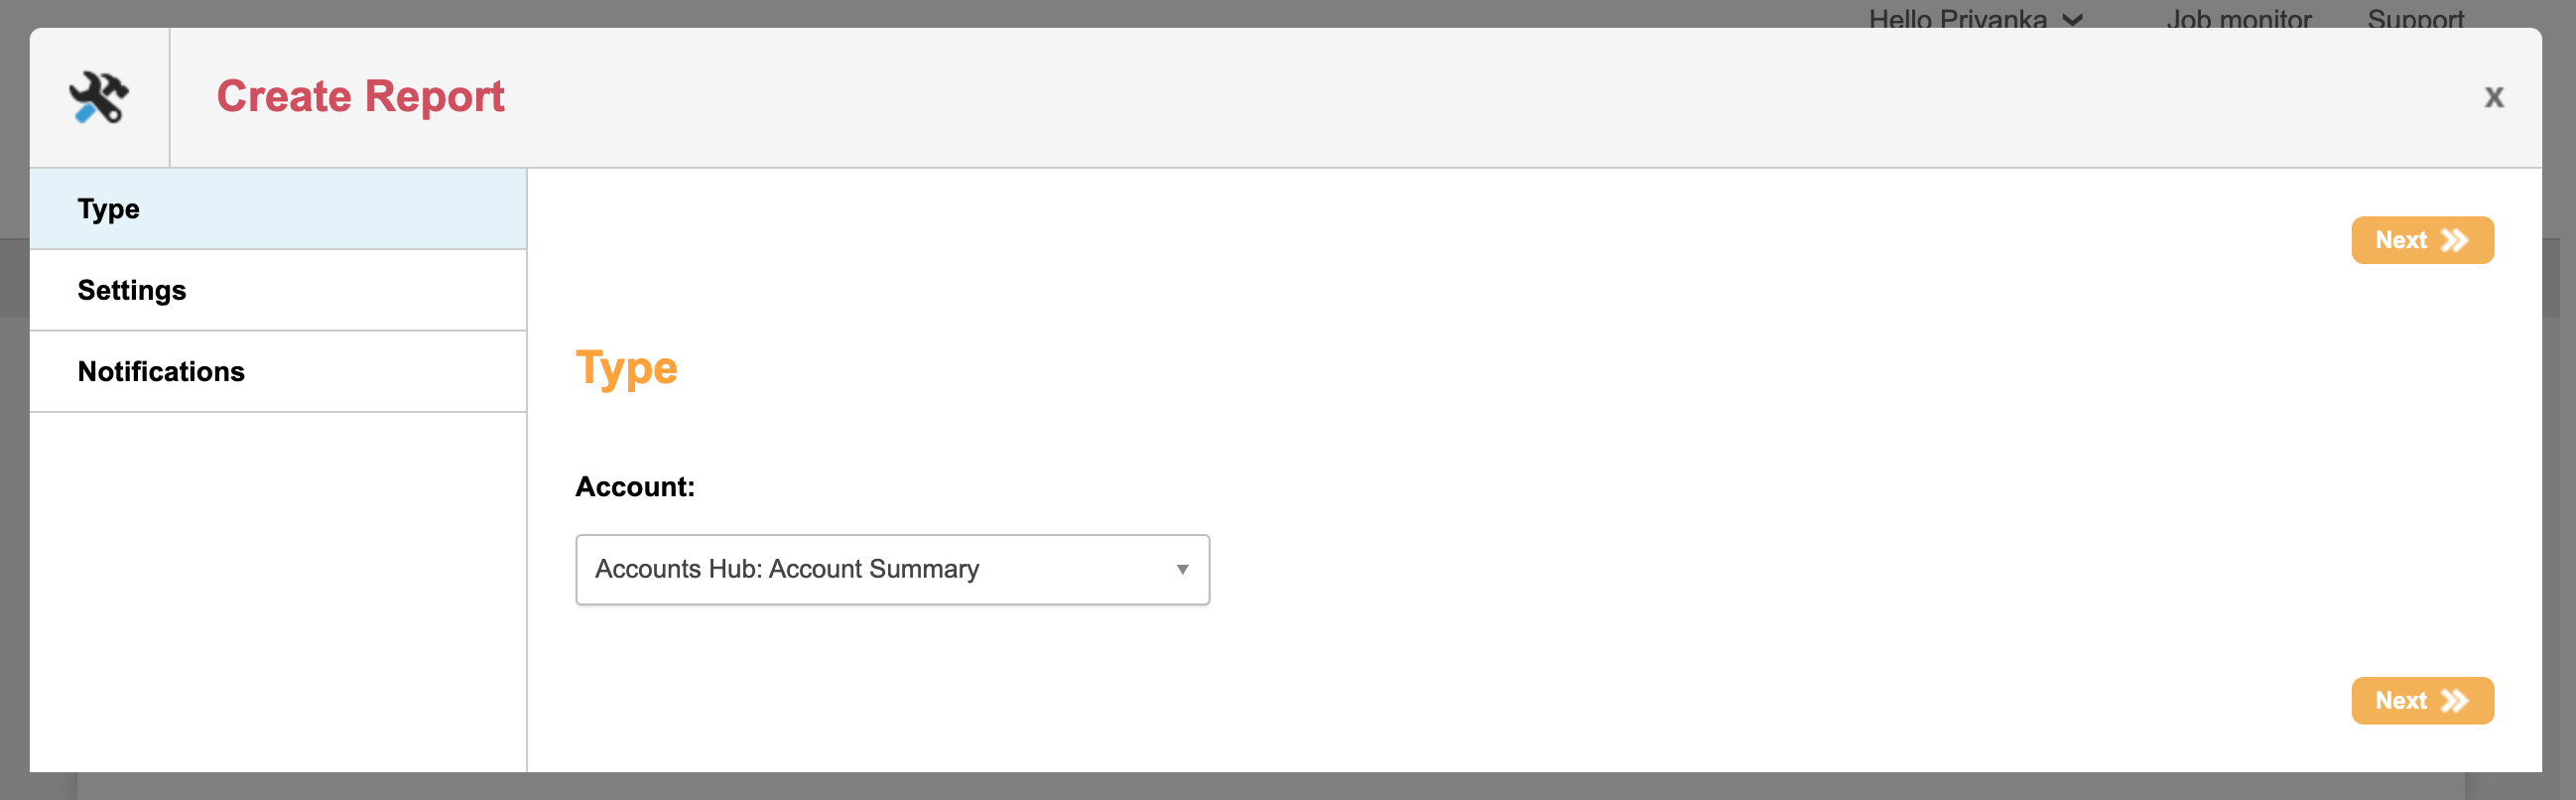
Task: Open the Support link in header
Action: [x=2415, y=19]
